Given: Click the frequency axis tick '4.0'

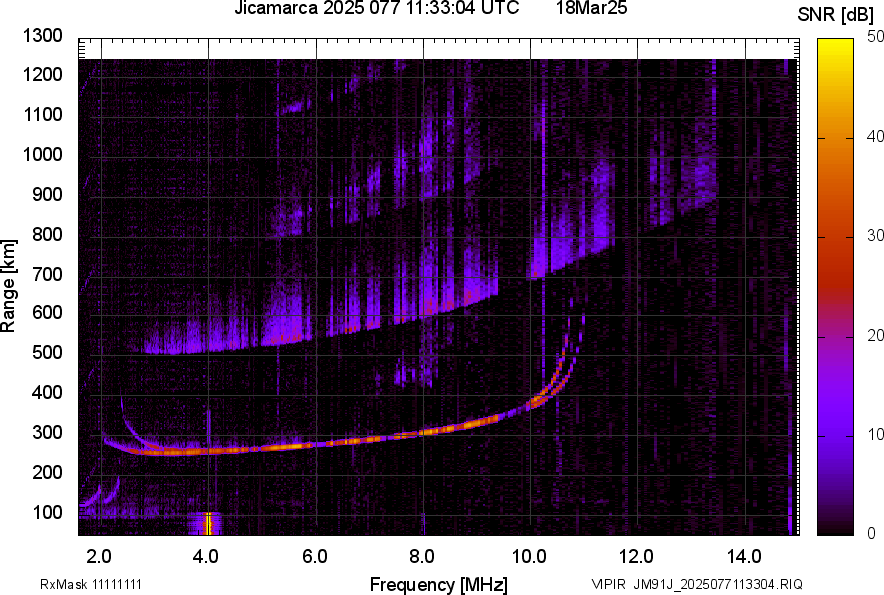Looking at the screenshot, I should (206, 557).
